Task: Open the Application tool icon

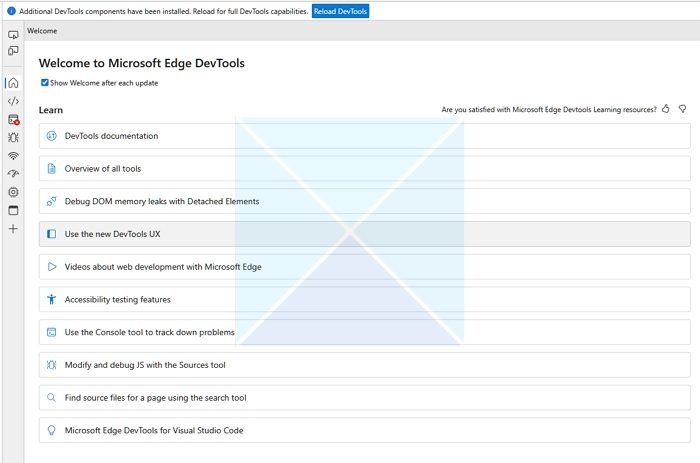Action: [13, 210]
